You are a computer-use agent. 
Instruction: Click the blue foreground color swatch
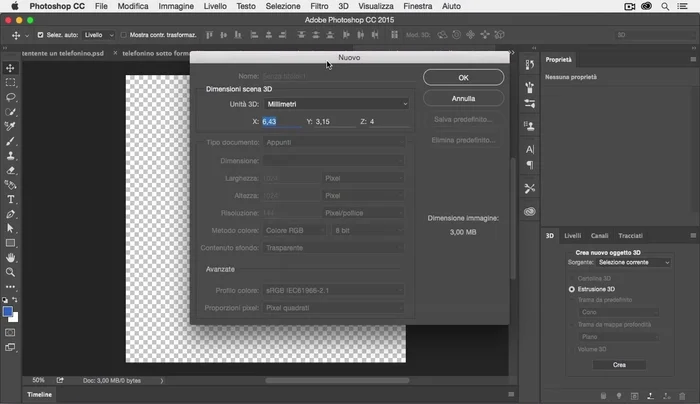pos(8,312)
